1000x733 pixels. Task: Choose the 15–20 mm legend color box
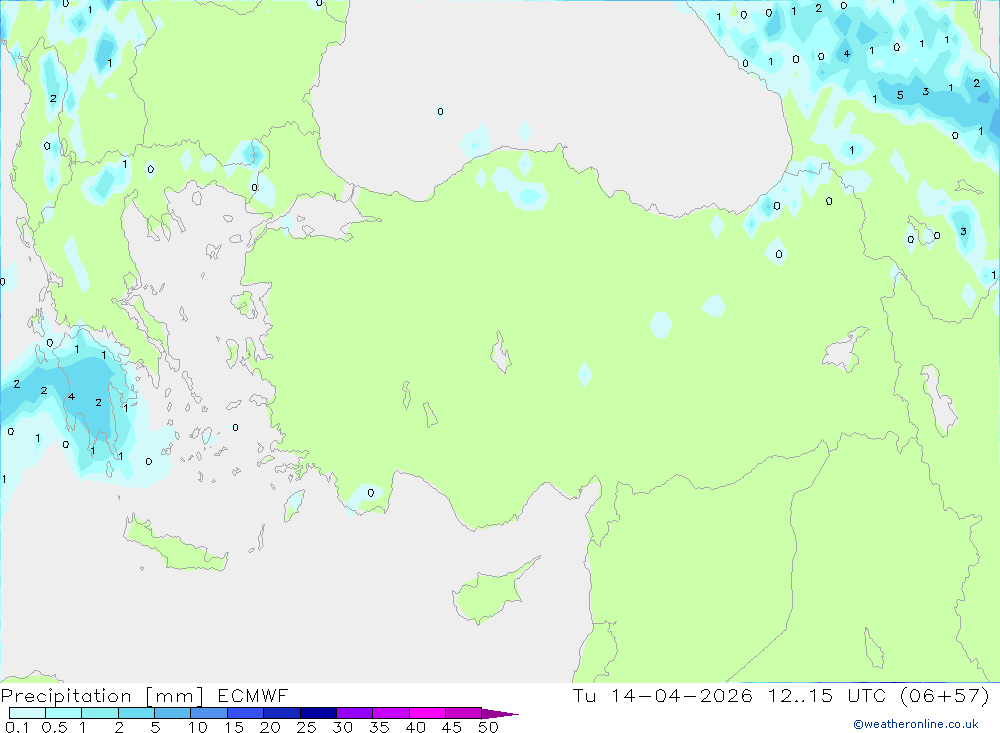[245, 713]
